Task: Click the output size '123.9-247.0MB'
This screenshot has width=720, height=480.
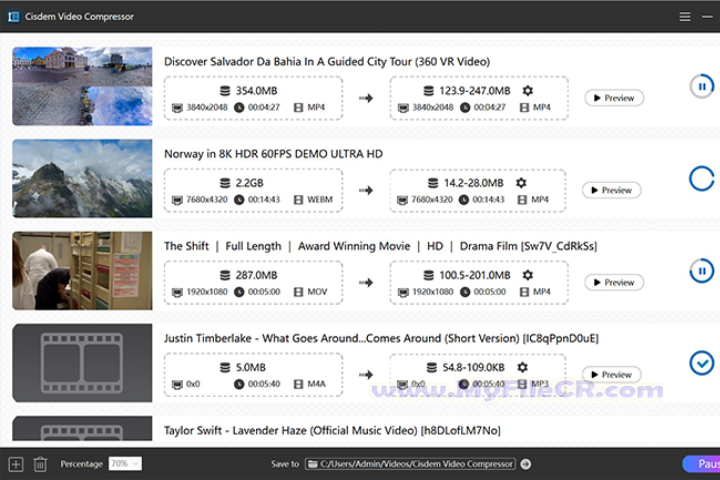Action: [474, 90]
